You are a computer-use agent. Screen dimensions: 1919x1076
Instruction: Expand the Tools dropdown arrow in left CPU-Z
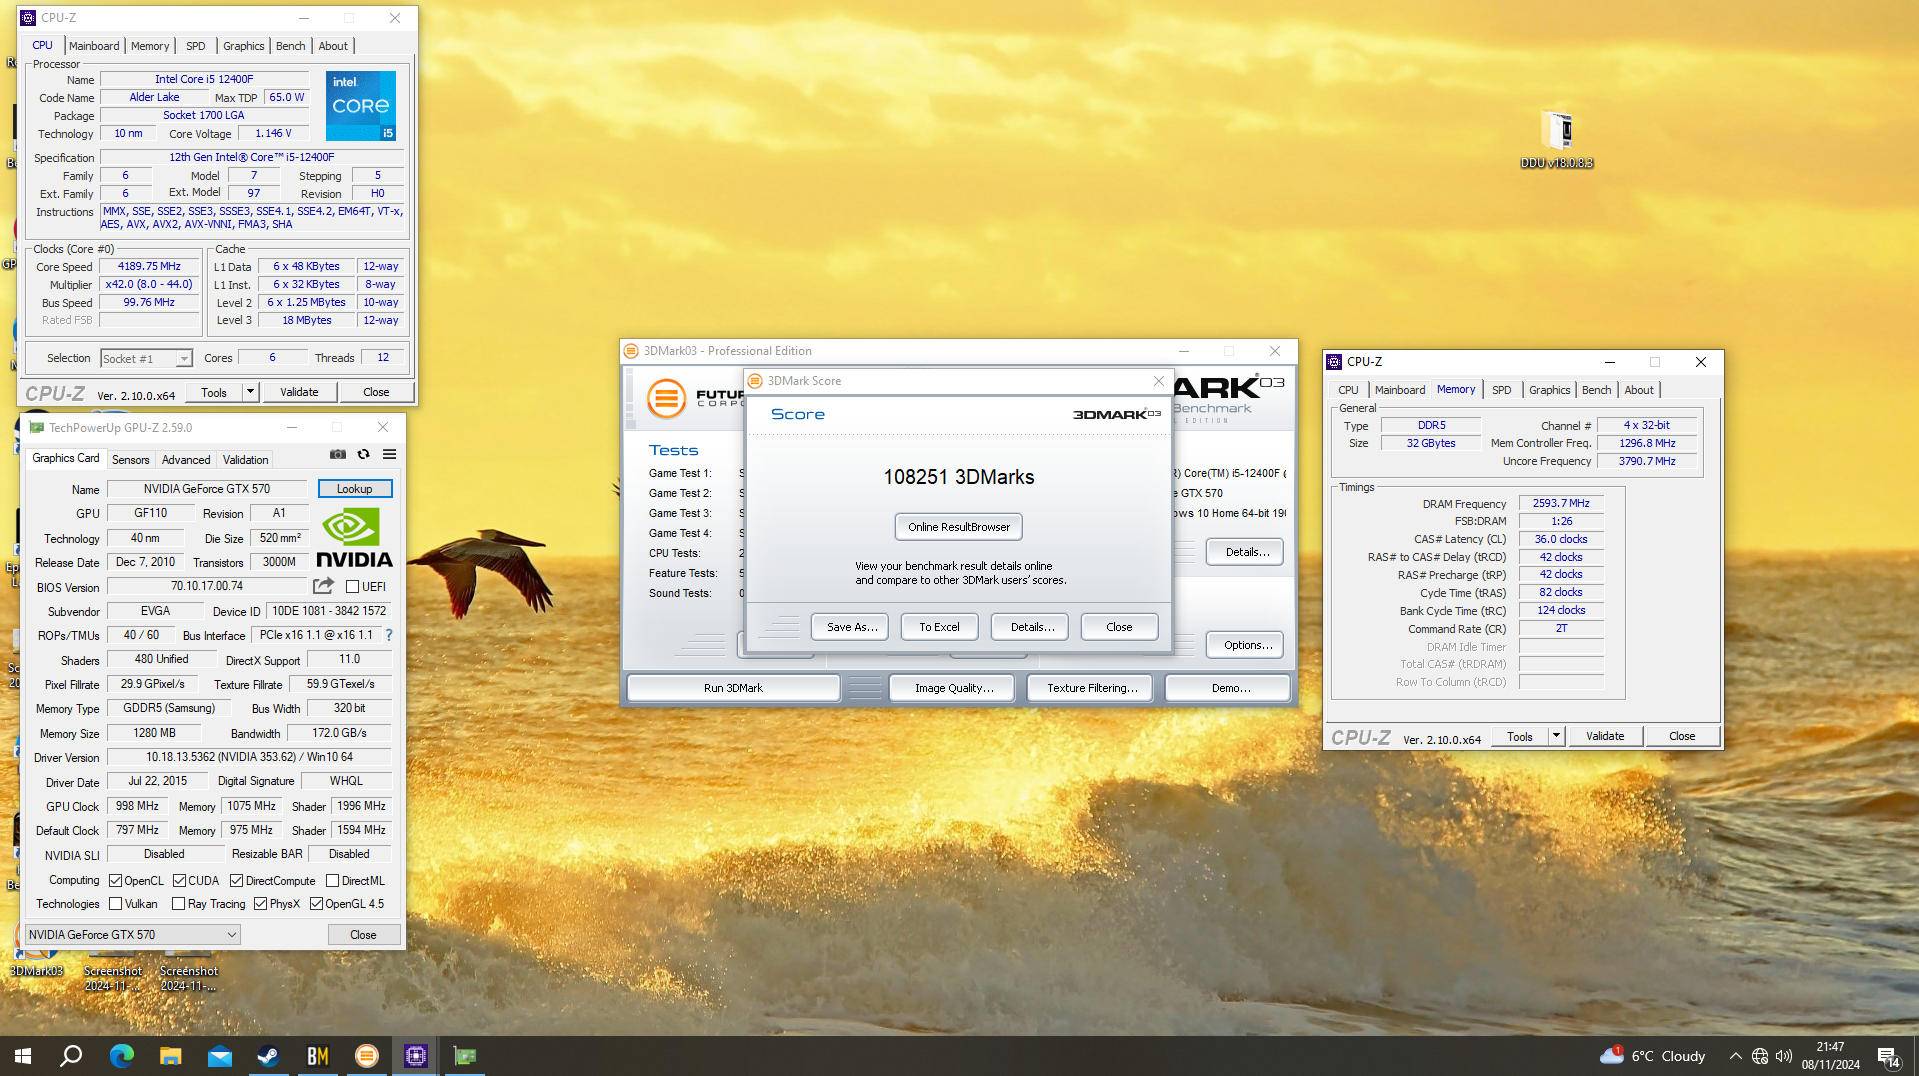(250, 392)
